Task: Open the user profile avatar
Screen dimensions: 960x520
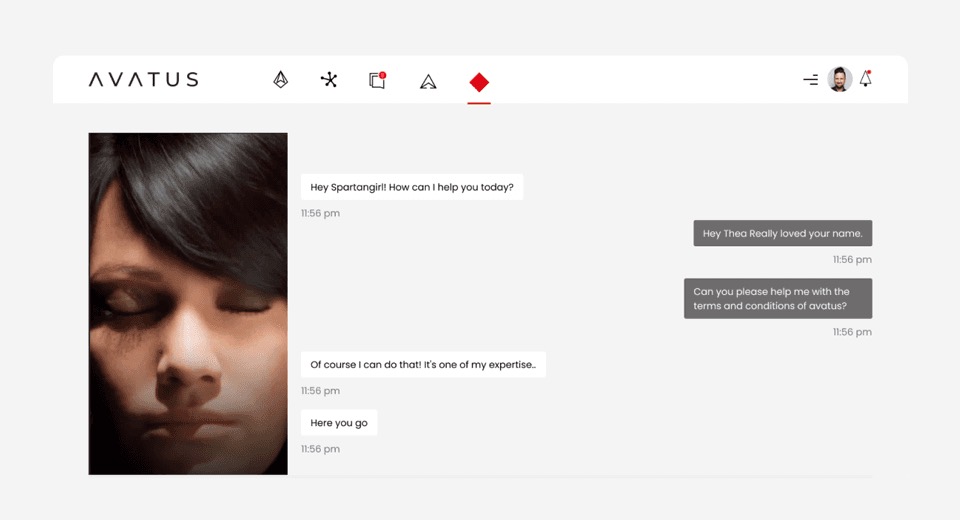Action: (839, 79)
